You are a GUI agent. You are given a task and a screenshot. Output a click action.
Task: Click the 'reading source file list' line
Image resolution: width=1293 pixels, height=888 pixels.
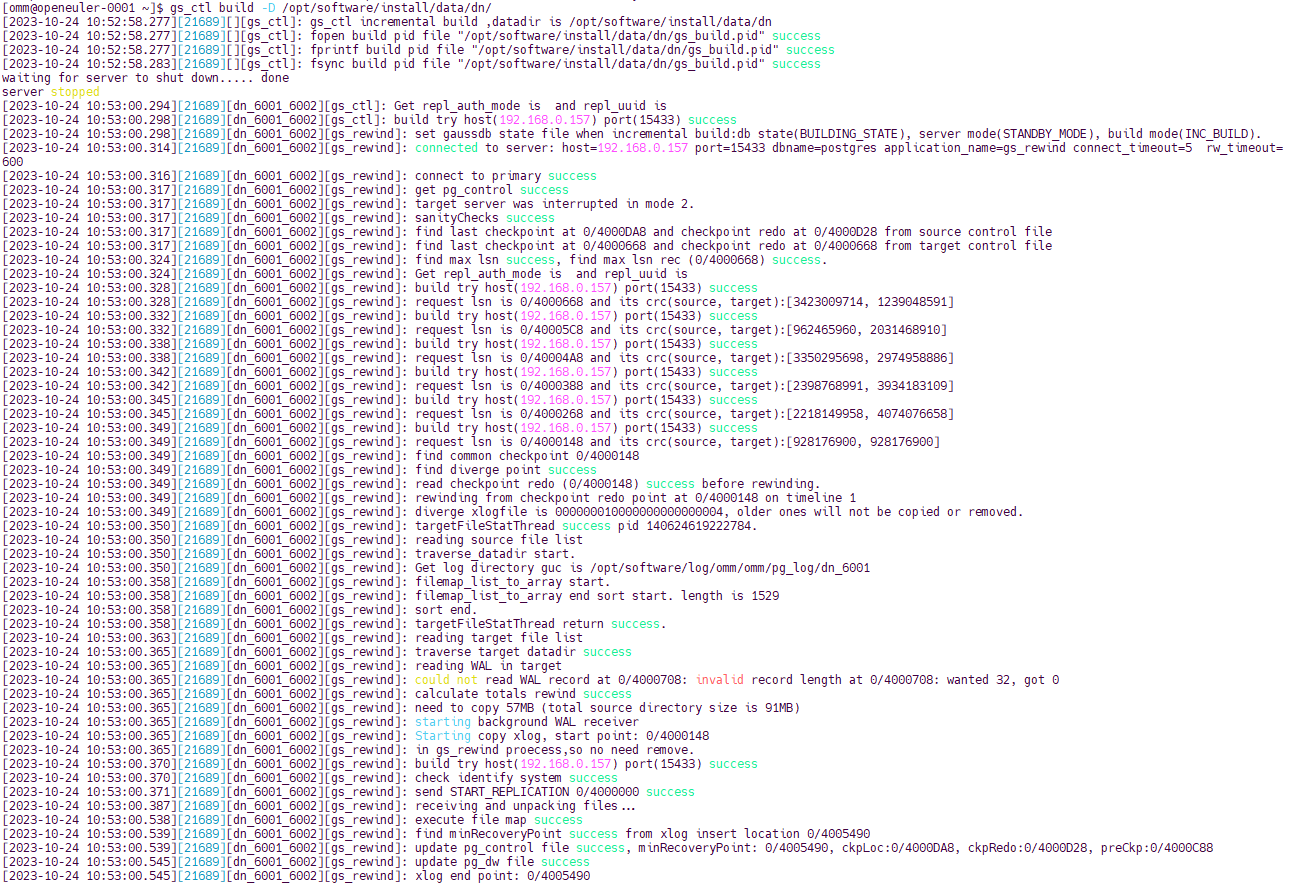point(292,539)
